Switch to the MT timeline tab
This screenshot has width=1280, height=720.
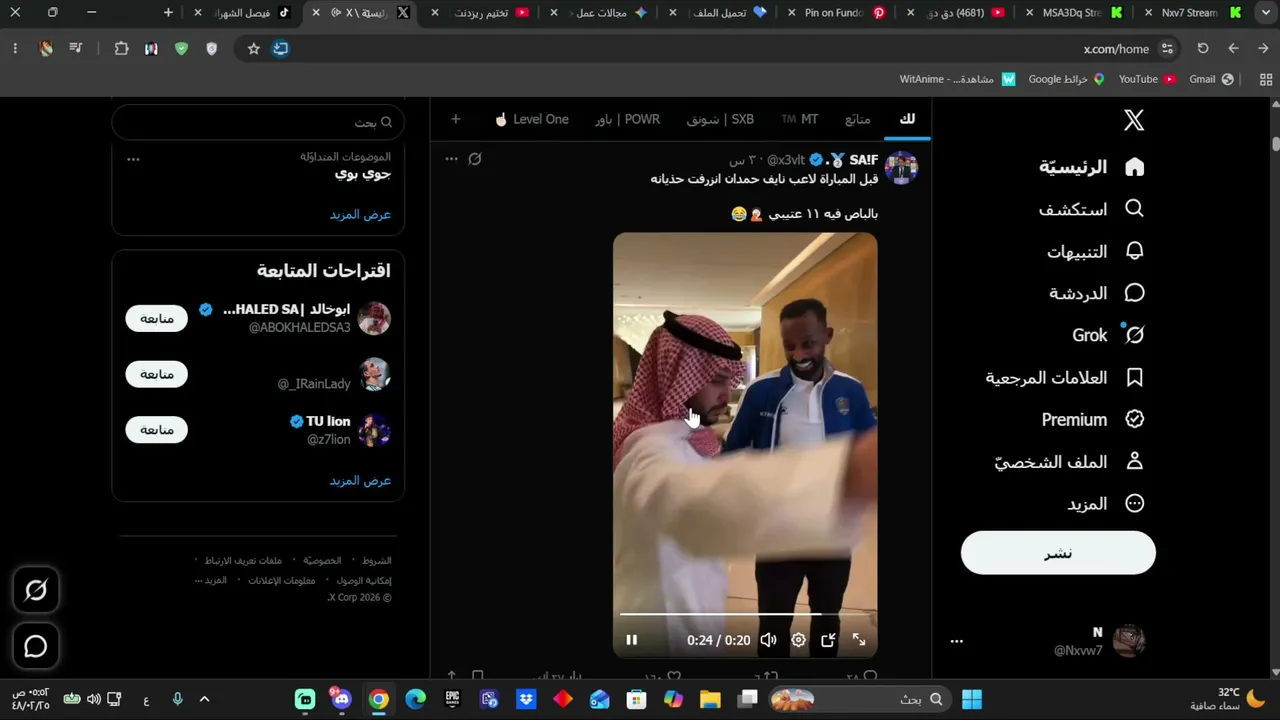pos(800,119)
